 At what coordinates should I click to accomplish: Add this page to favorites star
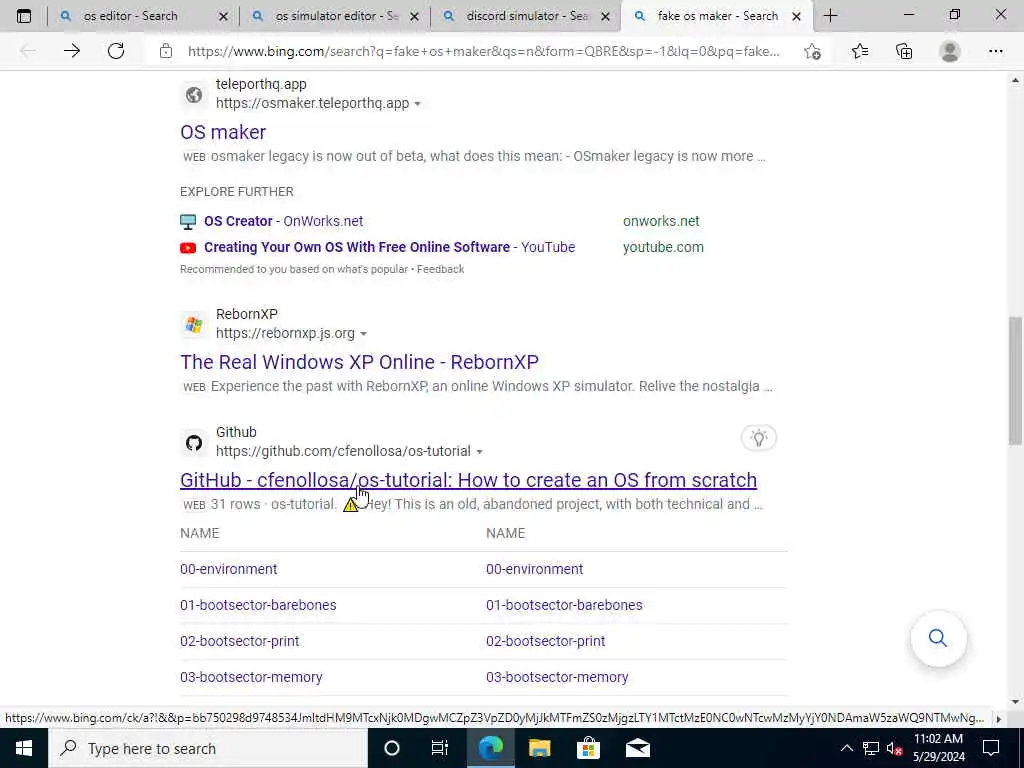point(812,51)
